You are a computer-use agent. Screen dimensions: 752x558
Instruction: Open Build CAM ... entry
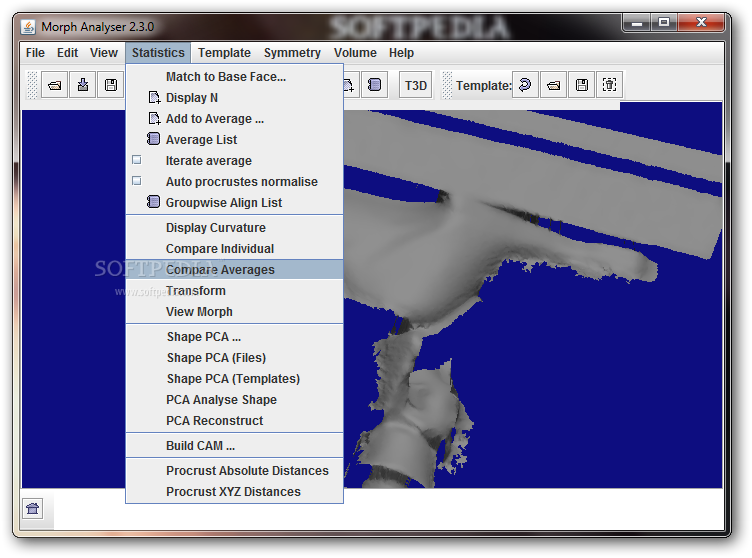(x=235, y=446)
